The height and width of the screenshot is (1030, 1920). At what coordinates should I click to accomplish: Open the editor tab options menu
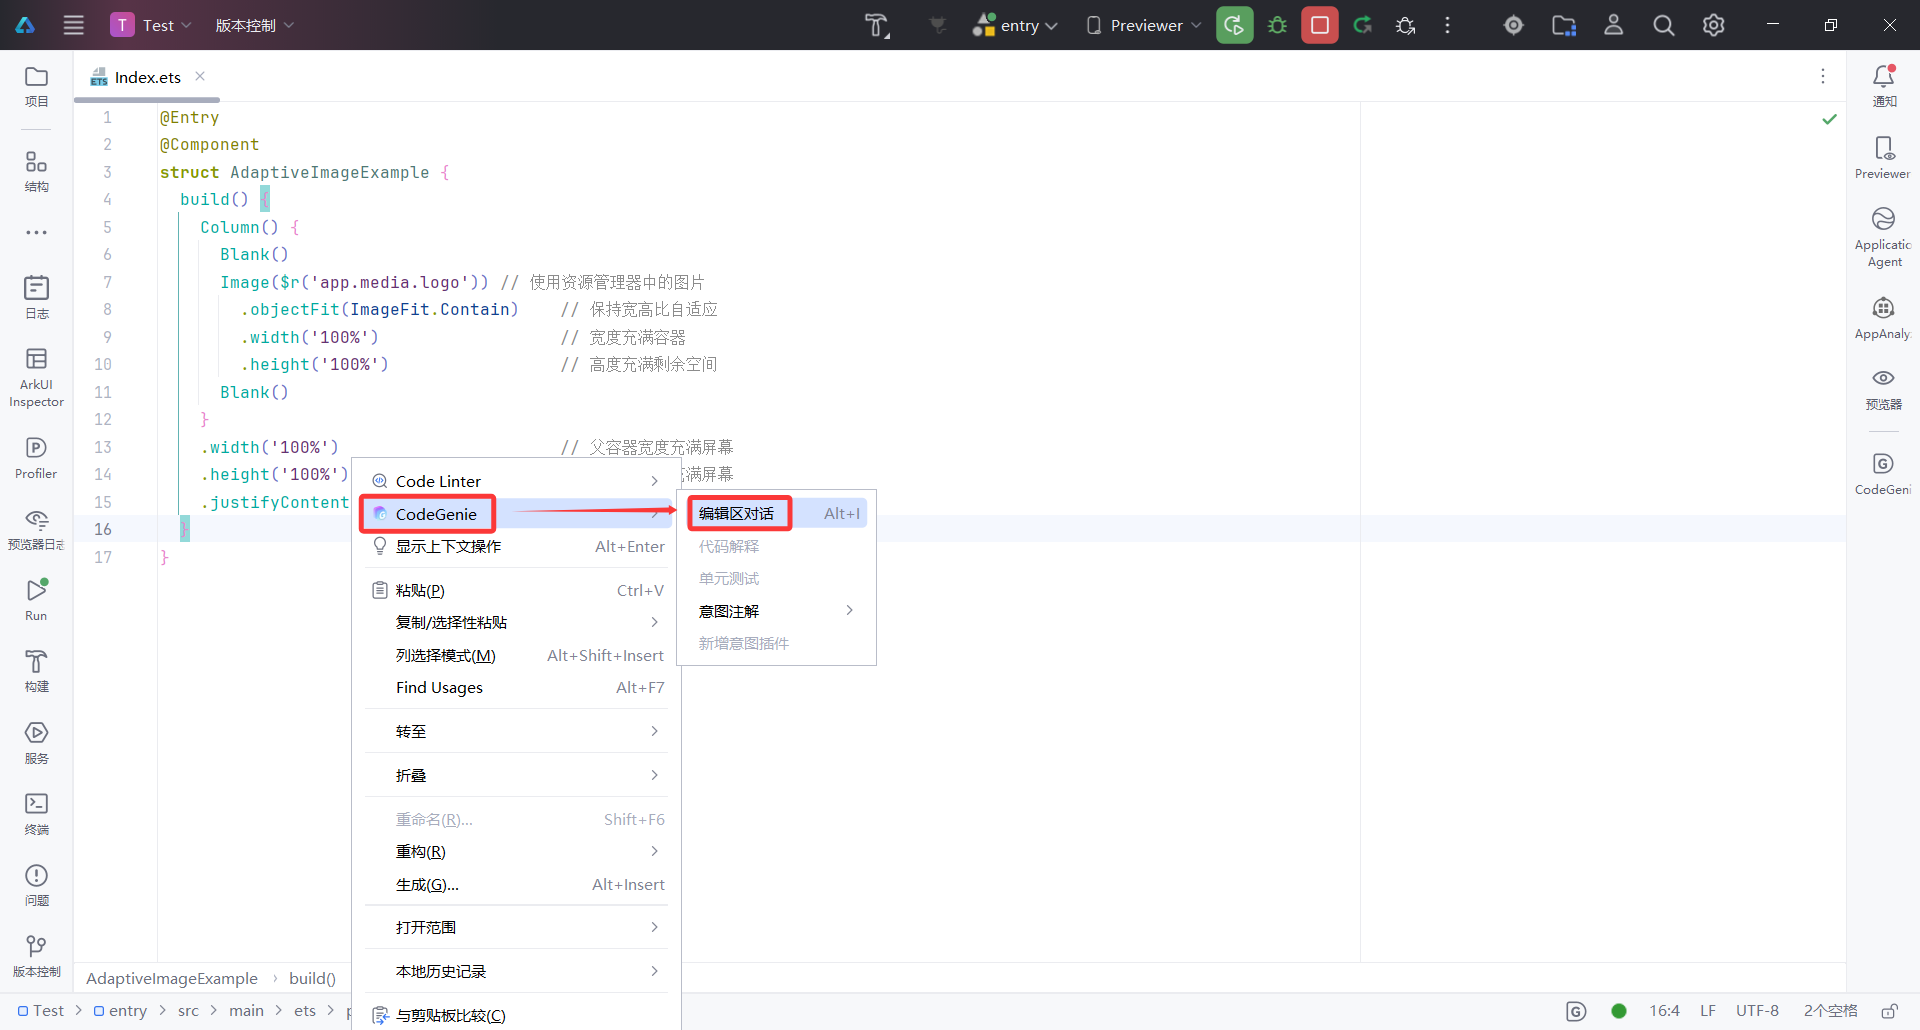(x=1823, y=76)
